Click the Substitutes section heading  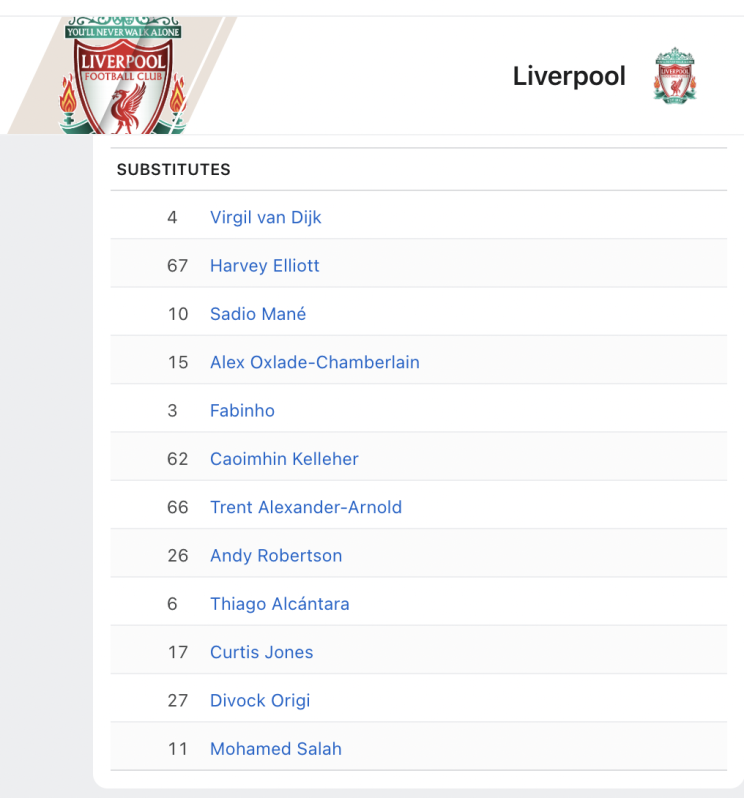174,169
